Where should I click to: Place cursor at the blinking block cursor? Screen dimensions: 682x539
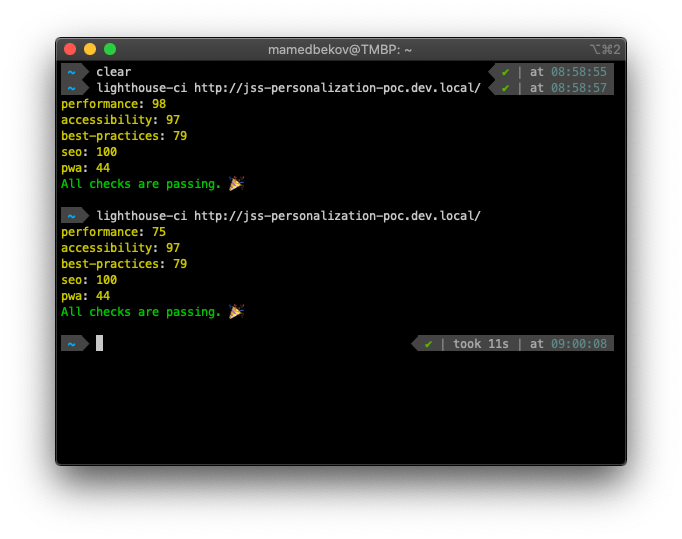(99, 344)
